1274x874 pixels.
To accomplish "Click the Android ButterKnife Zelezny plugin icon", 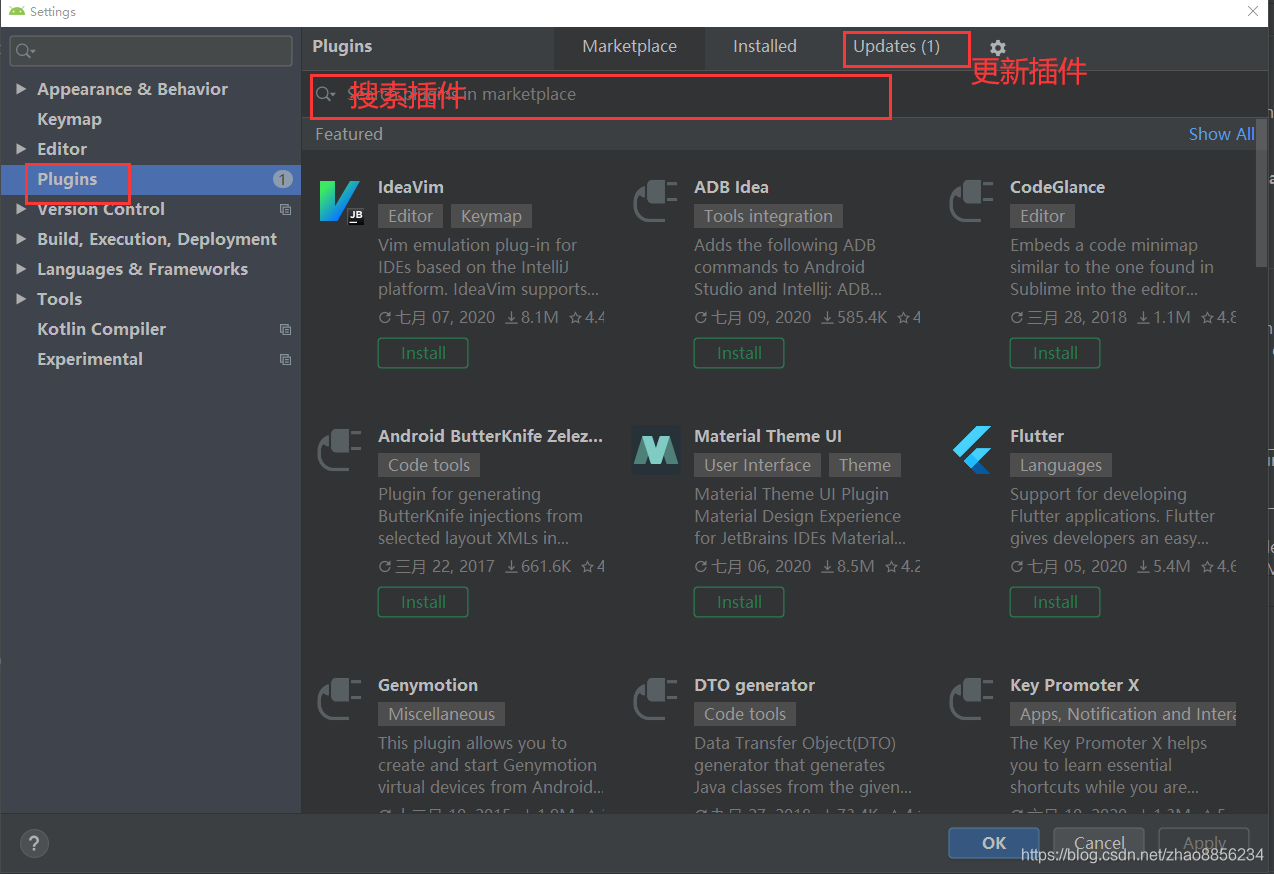I will click(x=341, y=450).
